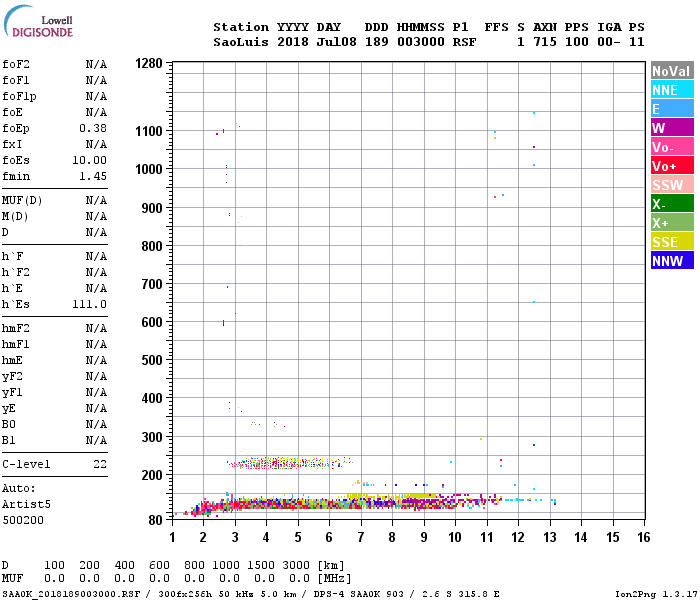Click the 1100 km axis label
700x600 pixels.
pos(149,131)
